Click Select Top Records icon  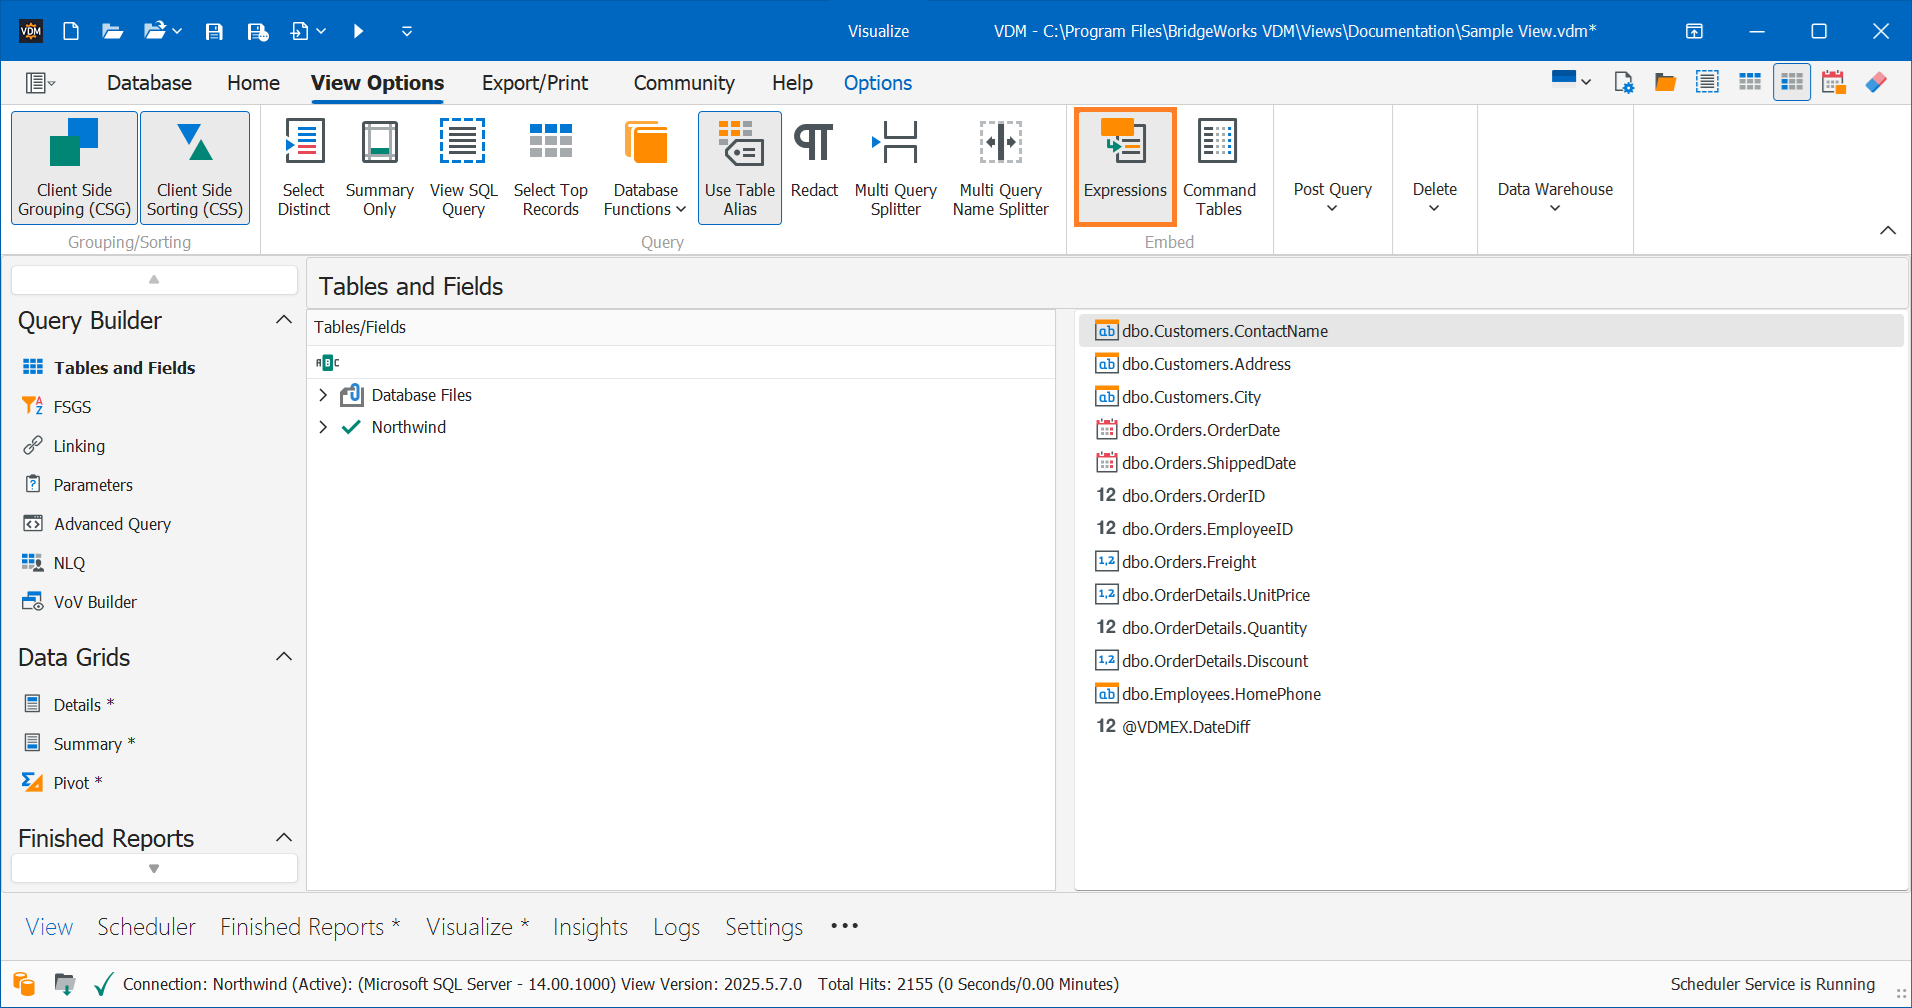[x=551, y=142]
